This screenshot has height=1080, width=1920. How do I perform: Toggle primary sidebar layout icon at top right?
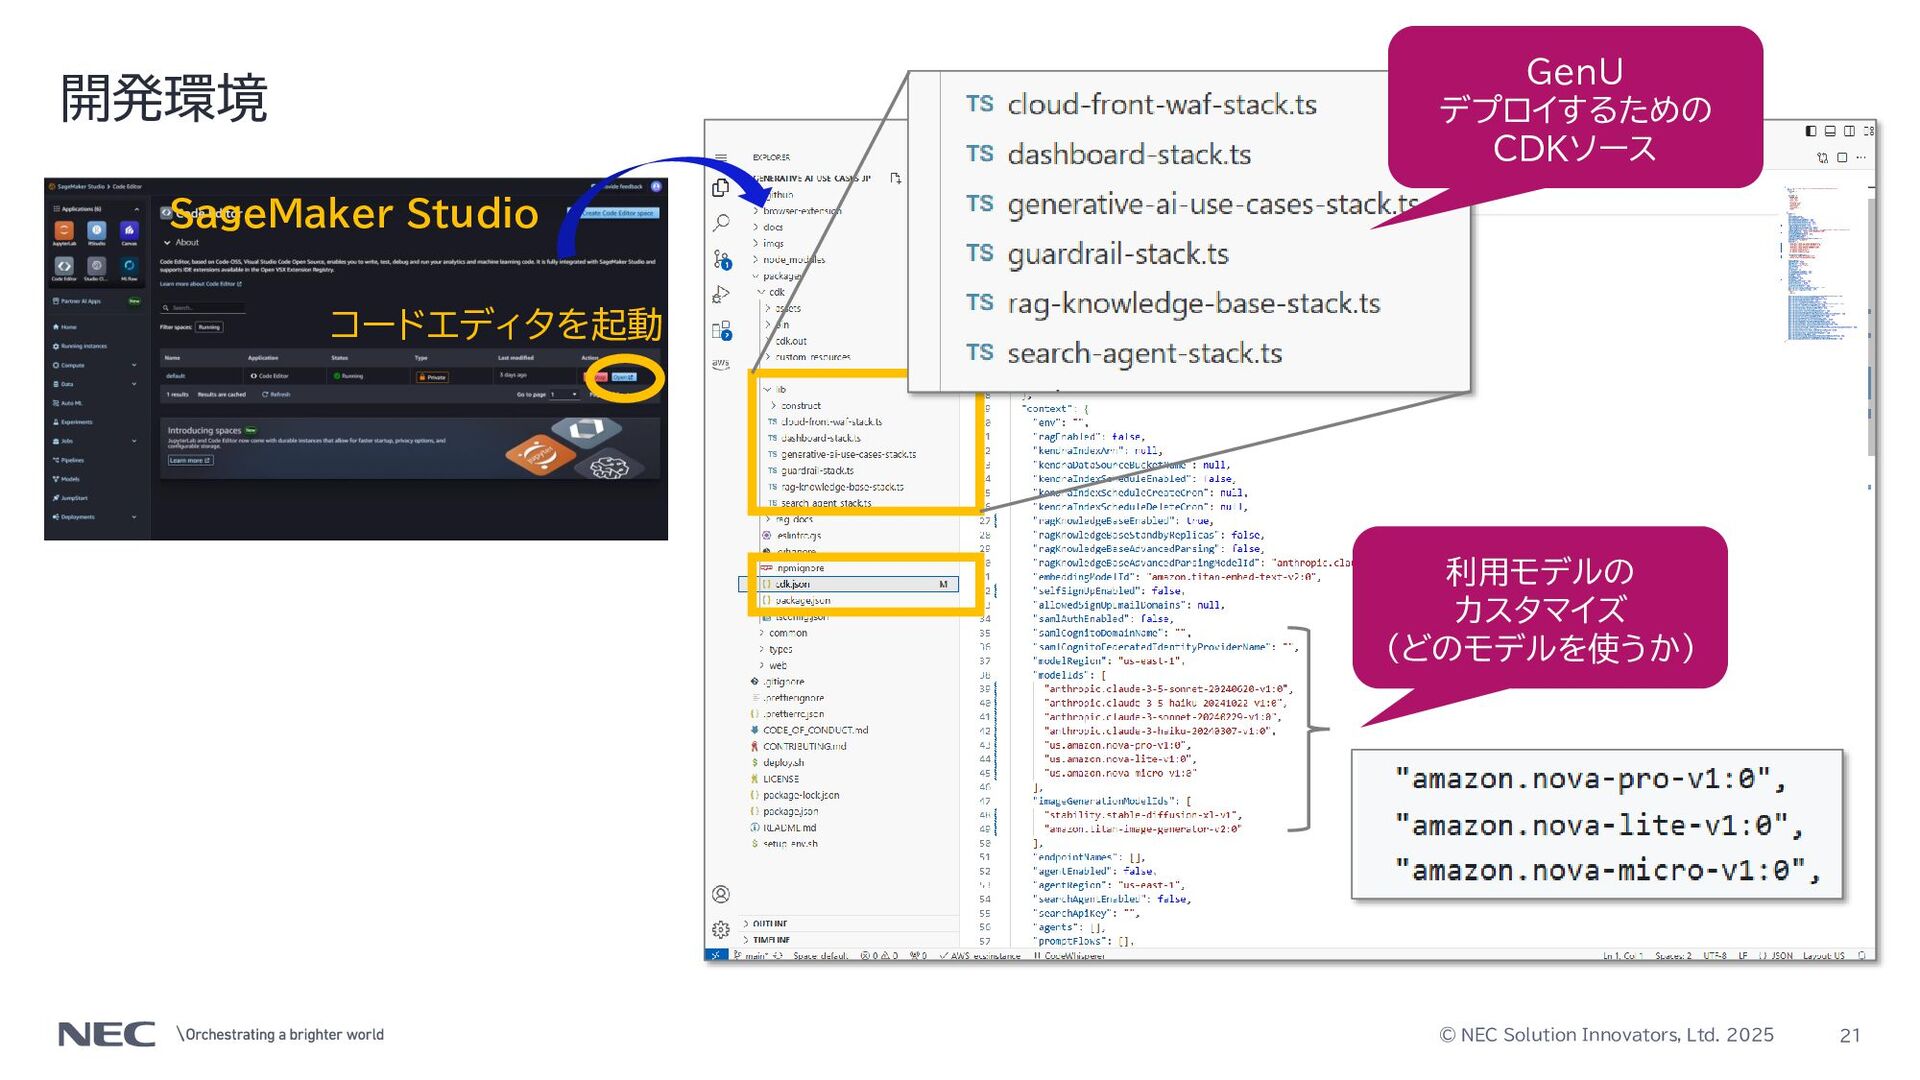coord(1811,131)
